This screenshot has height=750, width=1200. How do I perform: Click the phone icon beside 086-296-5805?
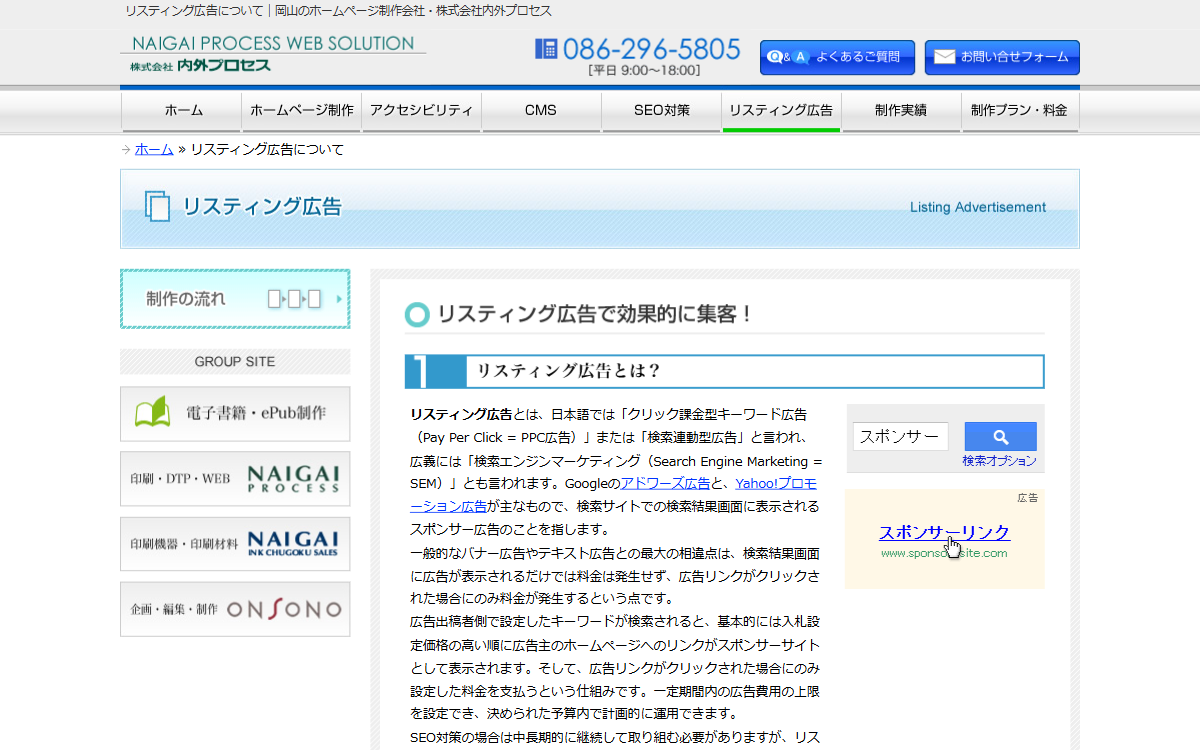546,48
